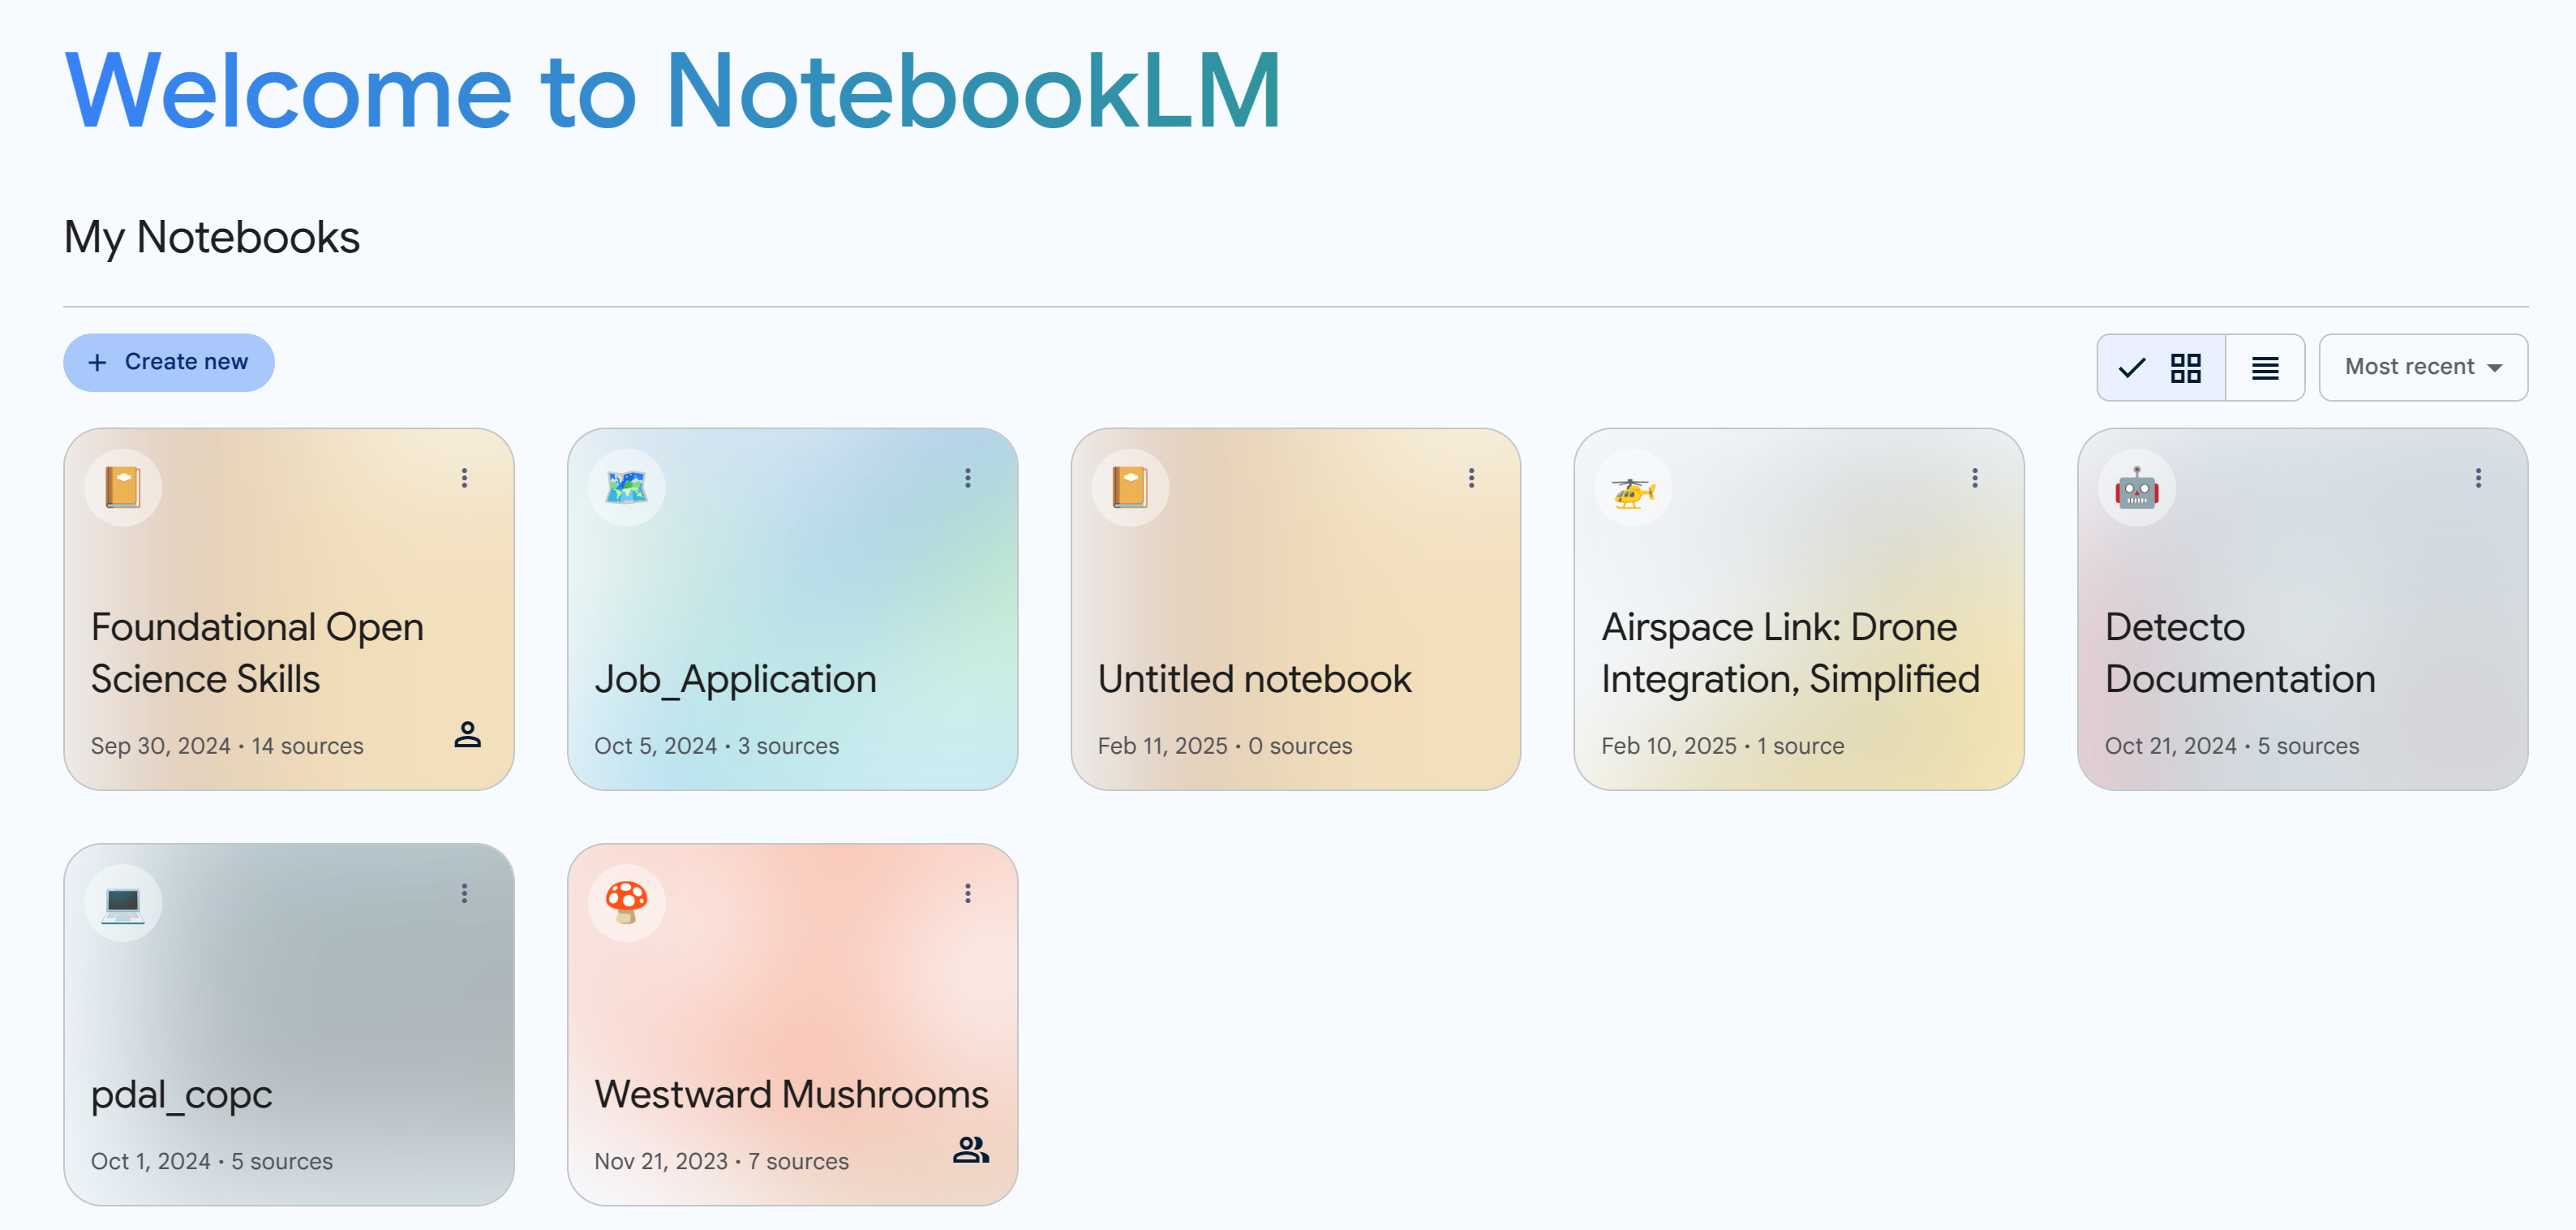Open more options for Airspace Link notebook
Viewport: 2576px width, 1230px height.
1974,478
